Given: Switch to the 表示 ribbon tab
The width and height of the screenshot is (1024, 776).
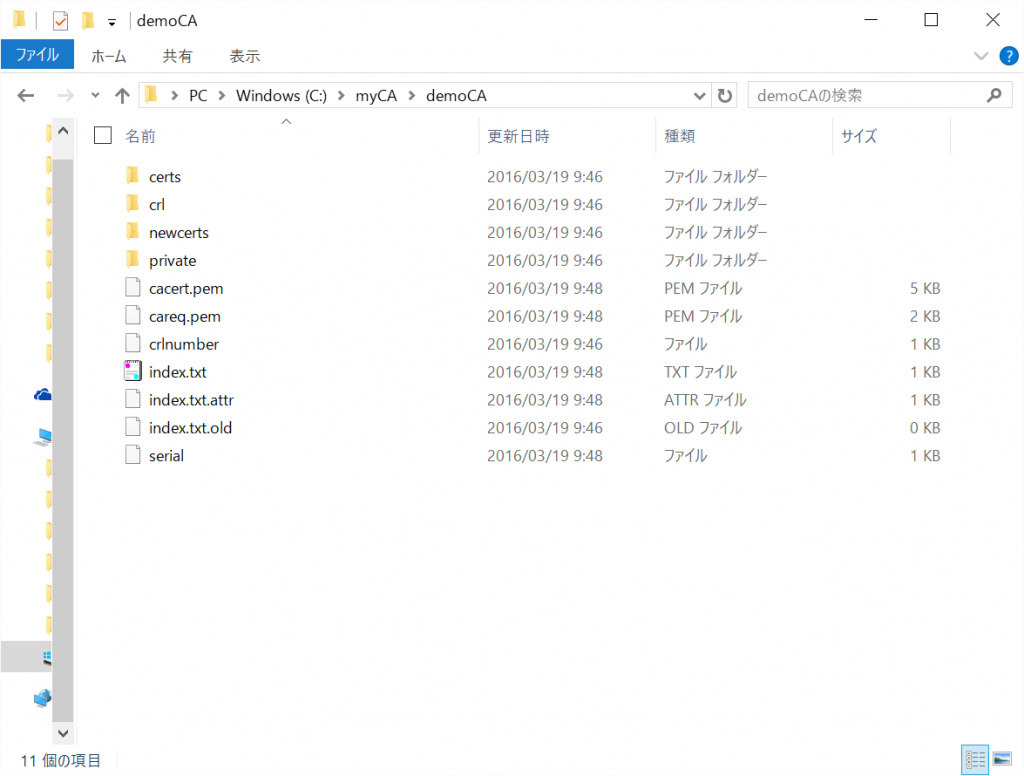Looking at the screenshot, I should coord(244,55).
